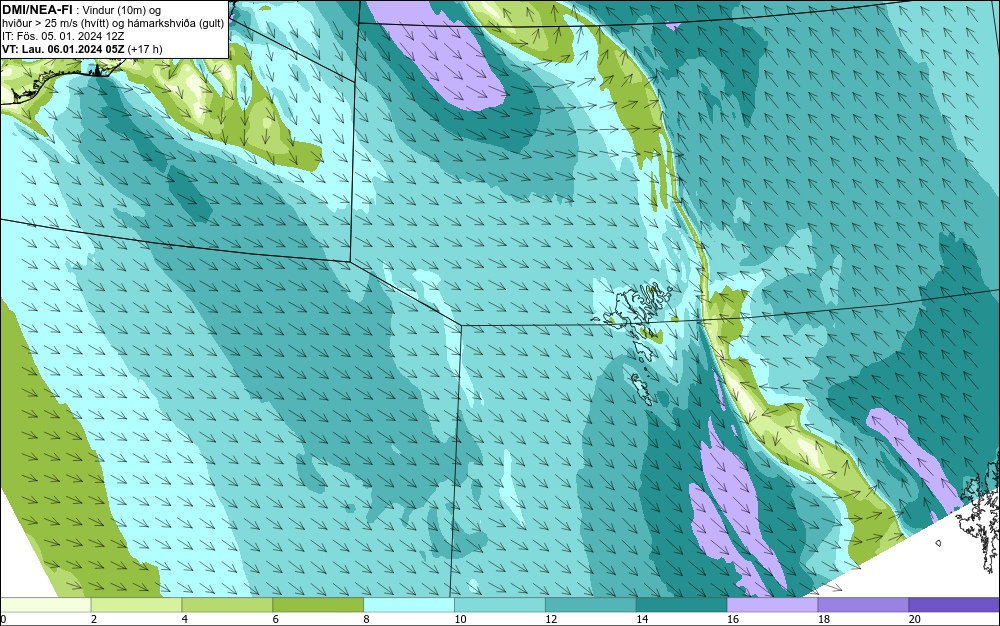This screenshot has width=1000, height=626.
Task: Click the 8–10 m/s pale cyan legend swatch
Action: click(x=409, y=605)
